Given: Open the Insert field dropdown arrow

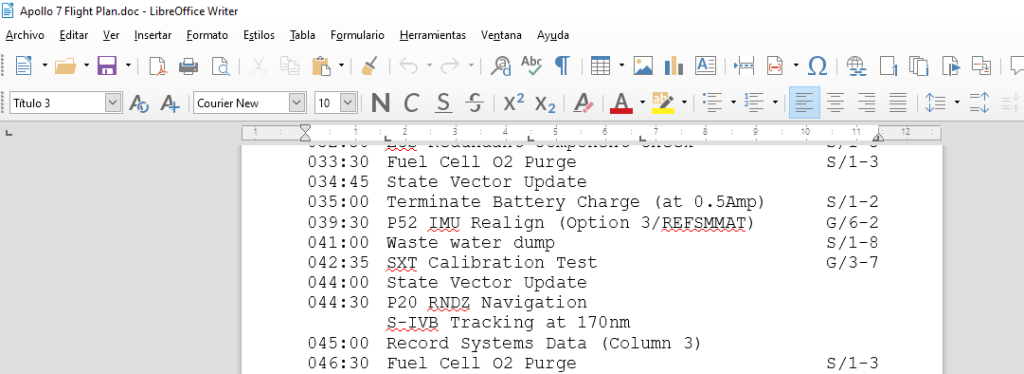Looking at the screenshot, I should 796,65.
